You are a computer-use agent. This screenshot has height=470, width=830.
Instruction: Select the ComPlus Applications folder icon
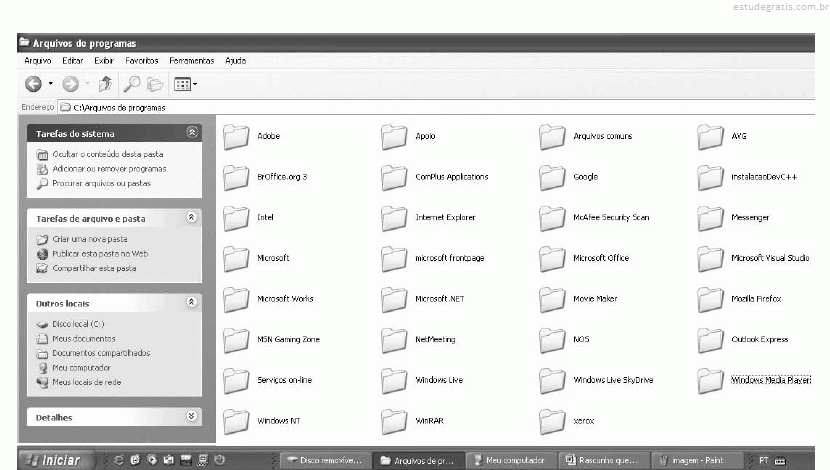point(394,177)
